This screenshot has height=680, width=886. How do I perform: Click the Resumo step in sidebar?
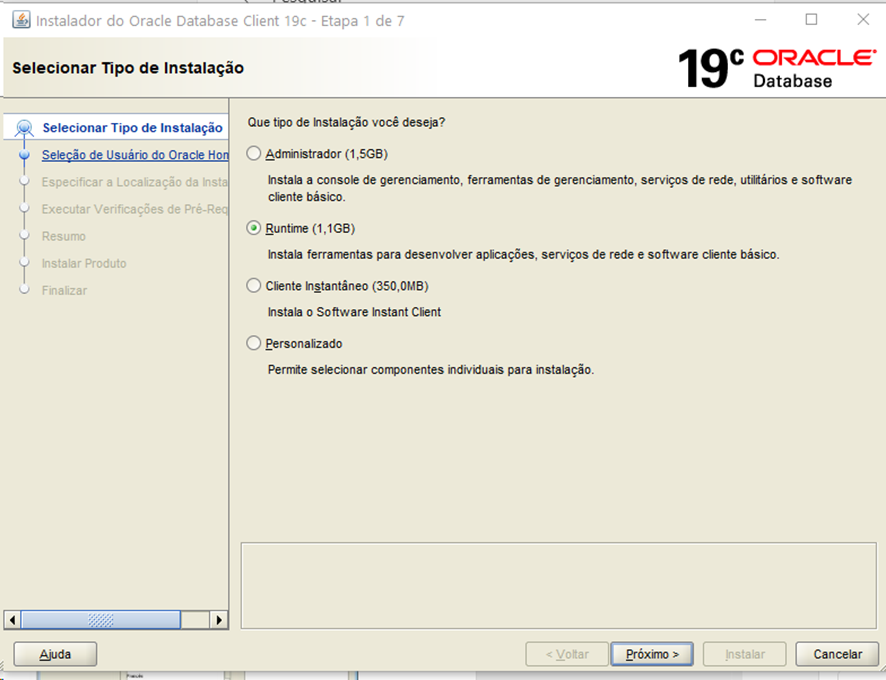64,236
